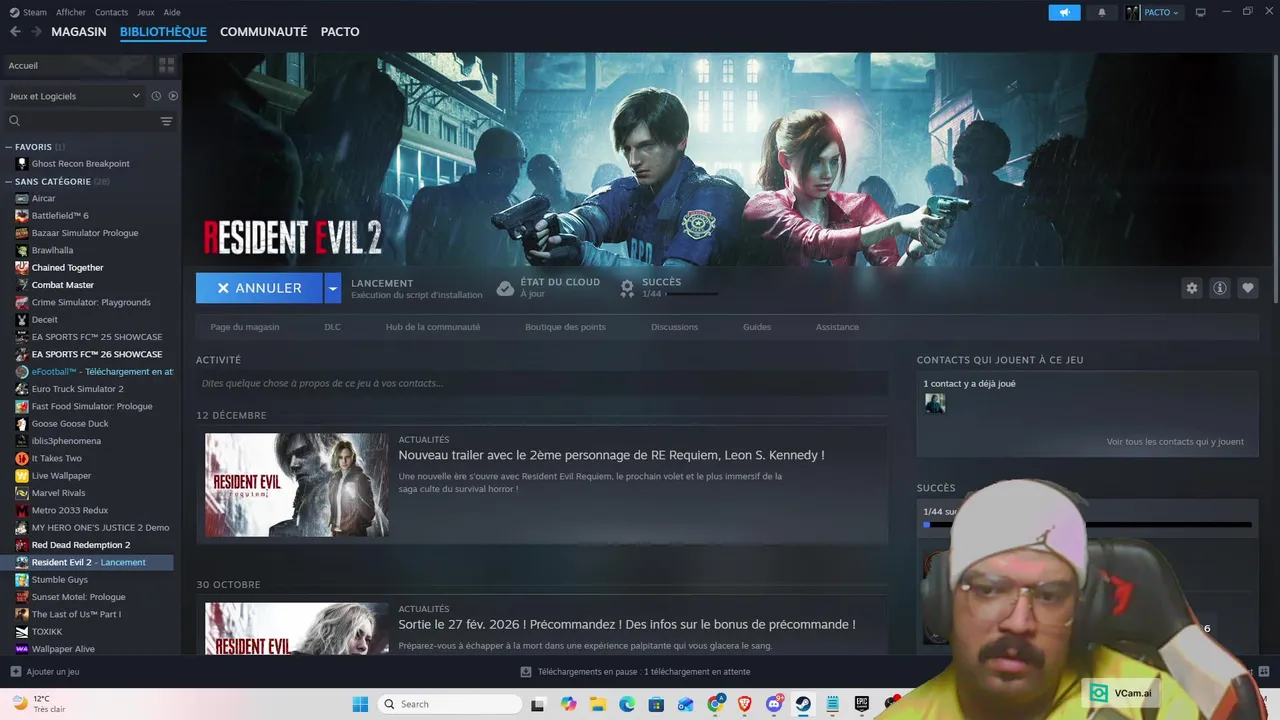Click Ajouter un jeu button
The image size is (1280, 720).
(x=44, y=672)
